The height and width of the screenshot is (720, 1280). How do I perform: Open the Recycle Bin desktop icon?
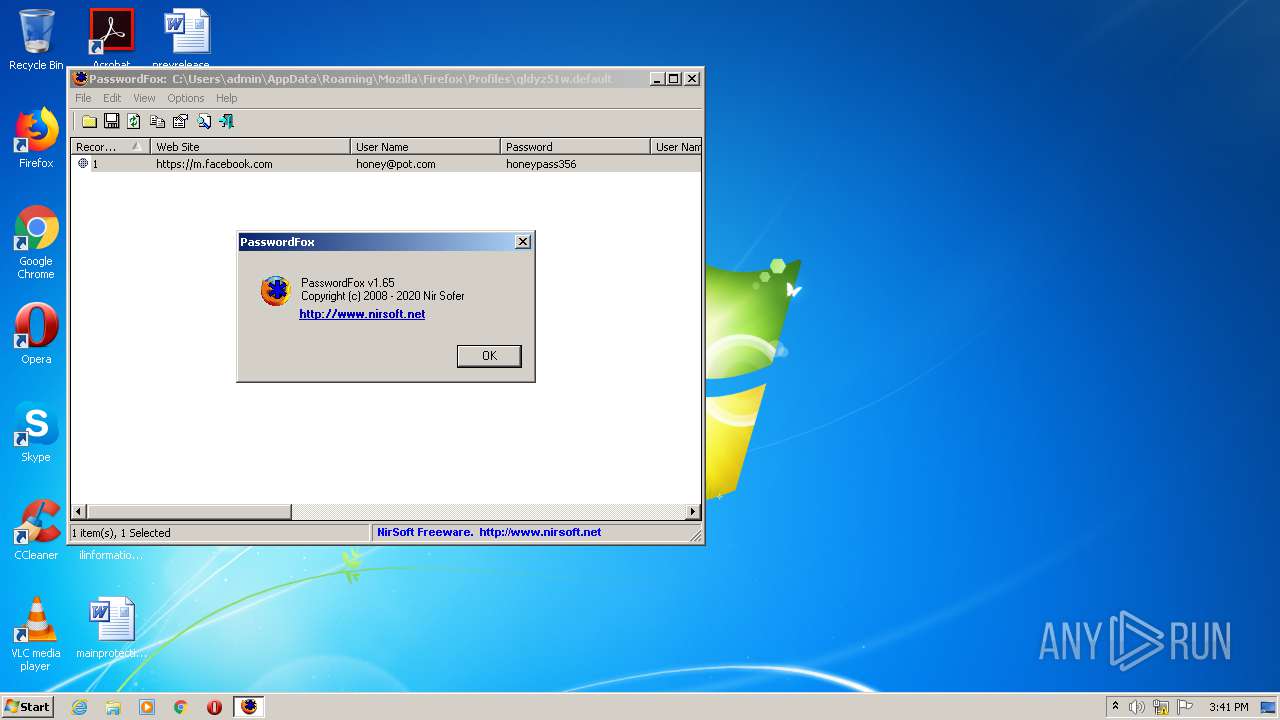coord(36,40)
